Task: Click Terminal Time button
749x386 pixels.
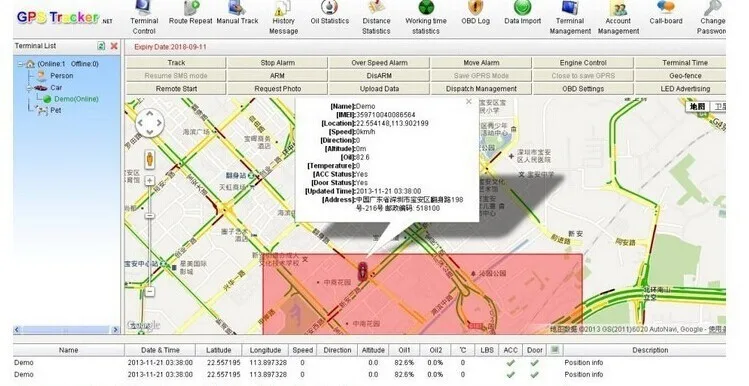Action: coord(681,63)
